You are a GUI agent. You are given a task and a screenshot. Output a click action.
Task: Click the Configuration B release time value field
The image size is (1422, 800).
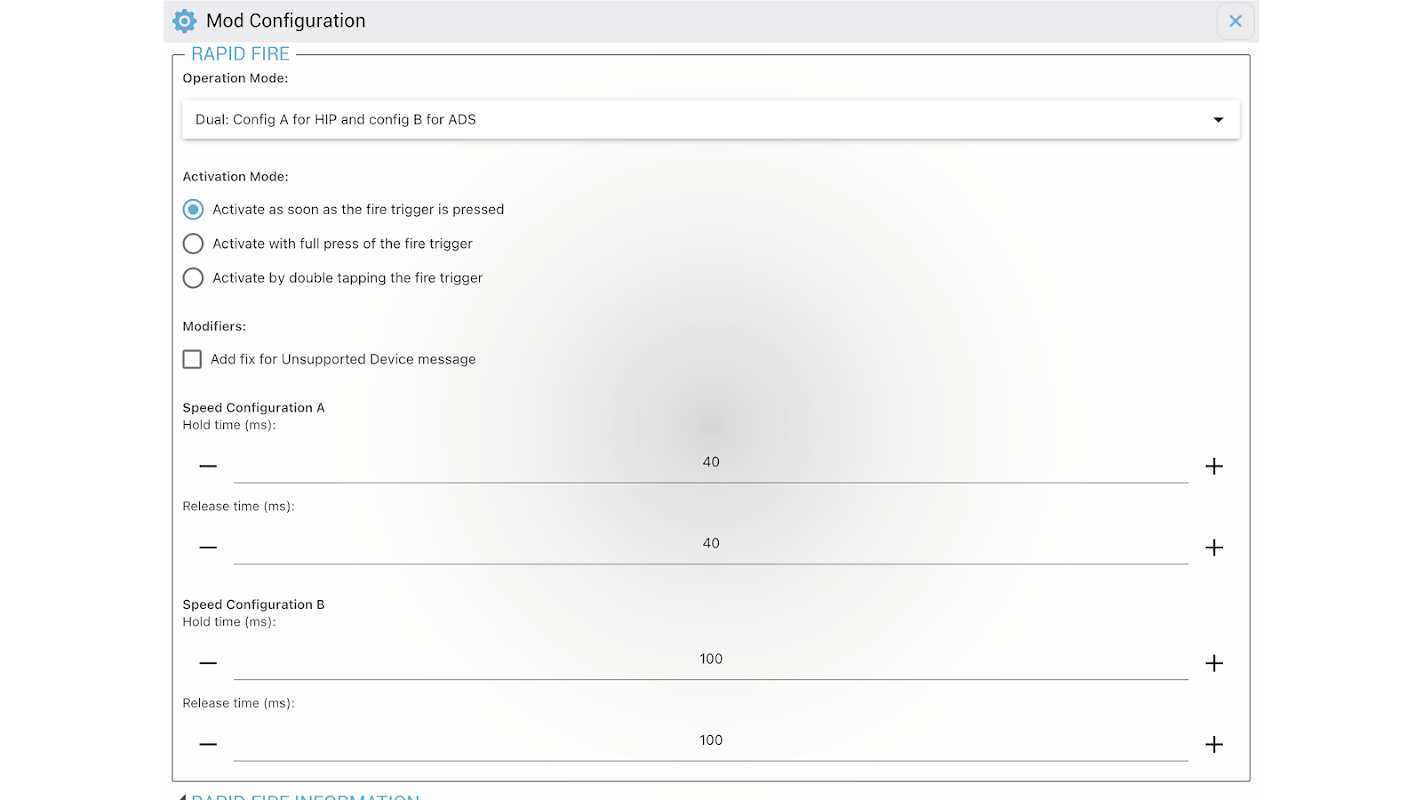click(710, 741)
